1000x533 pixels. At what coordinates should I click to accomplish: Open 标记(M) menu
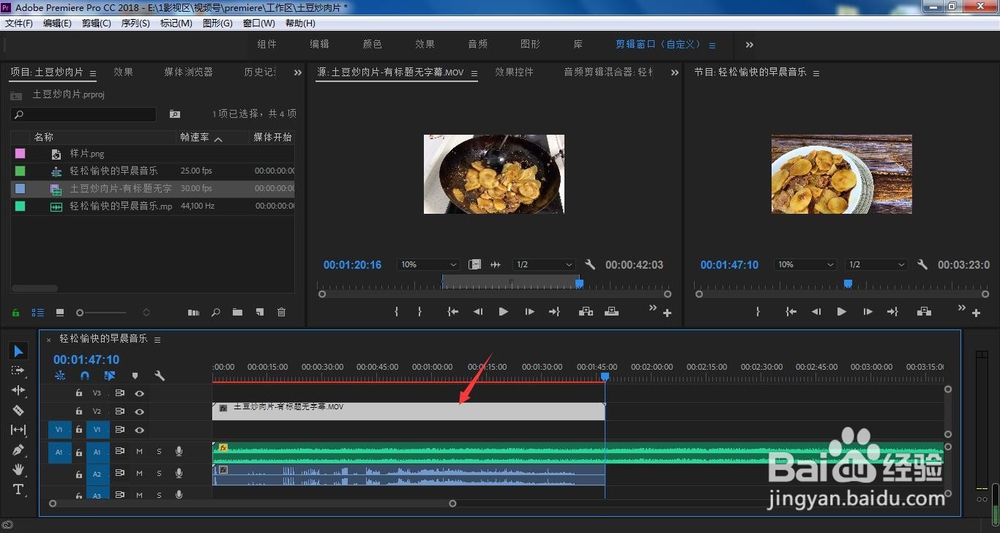coord(176,23)
